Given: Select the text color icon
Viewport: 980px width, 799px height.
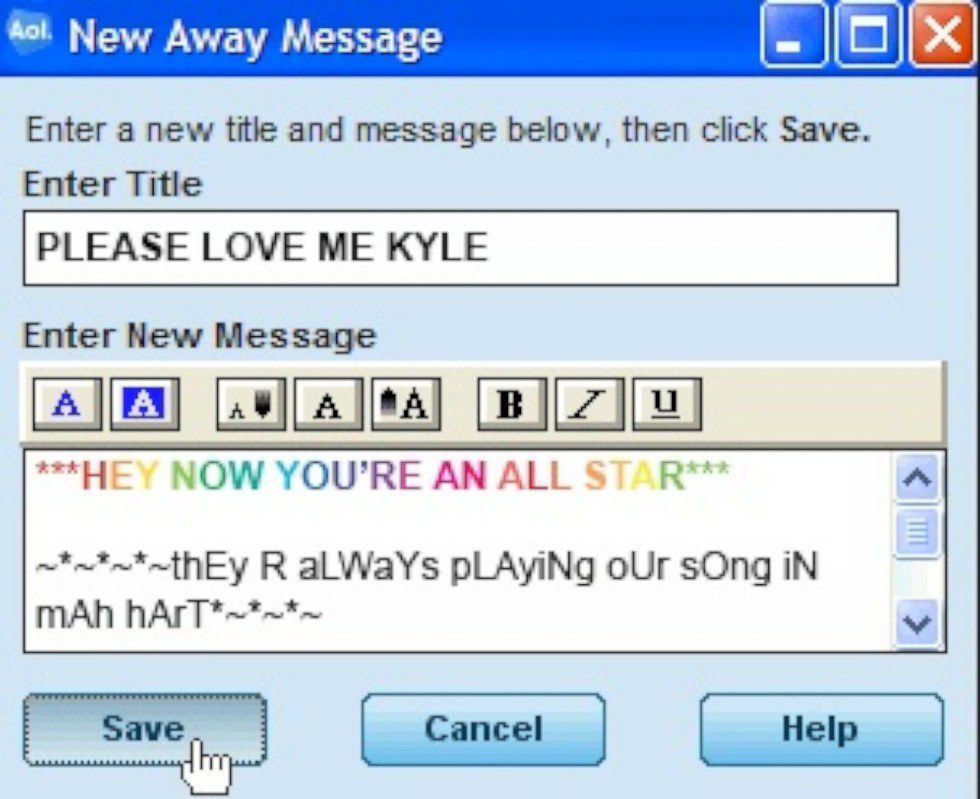Looking at the screenshot, I should [68, 404].
